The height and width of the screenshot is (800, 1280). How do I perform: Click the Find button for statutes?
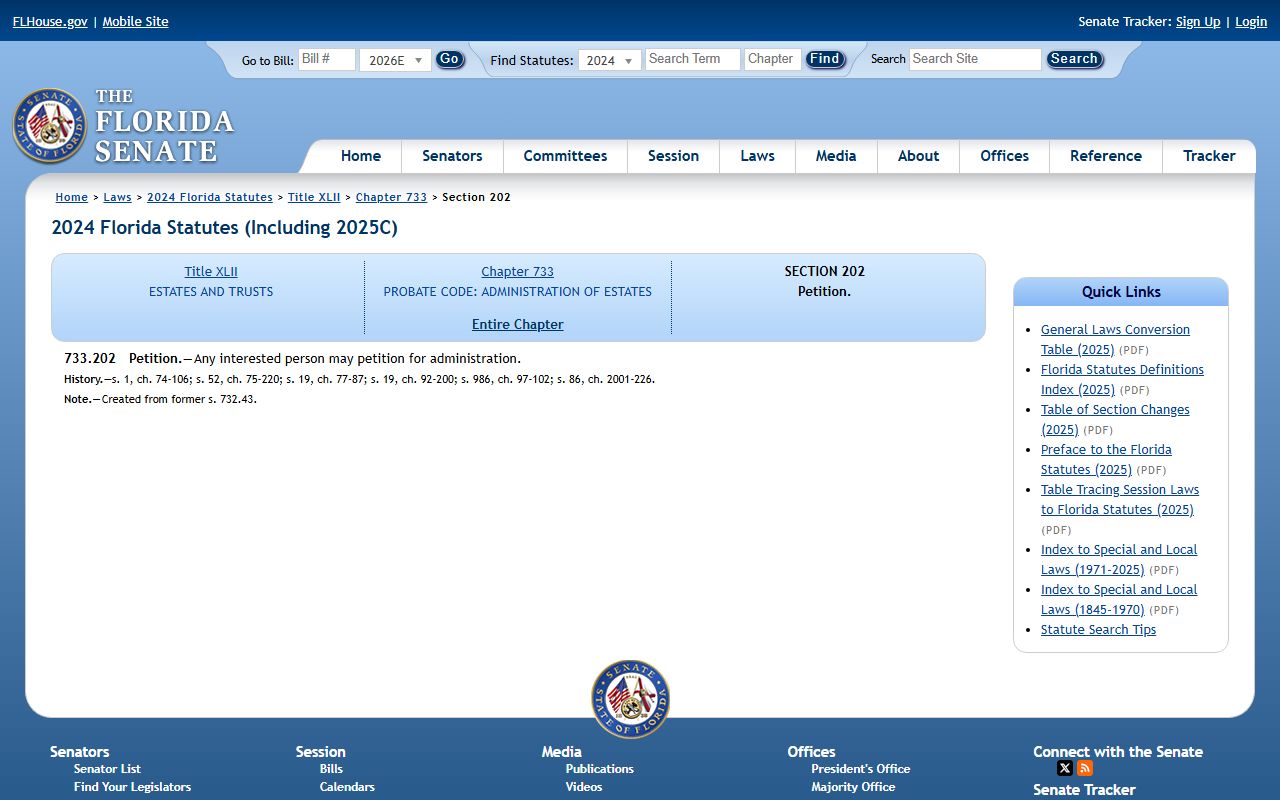(825, 59)
